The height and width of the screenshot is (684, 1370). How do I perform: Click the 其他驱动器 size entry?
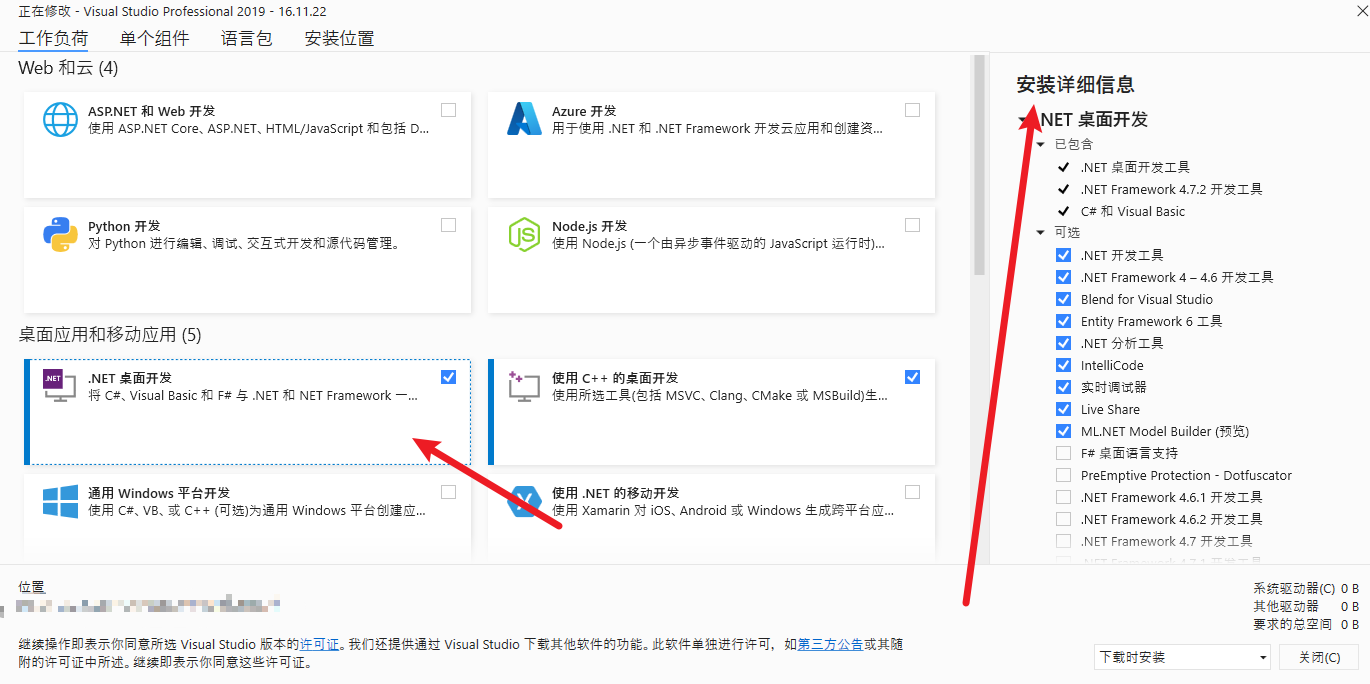point(1305,606)
